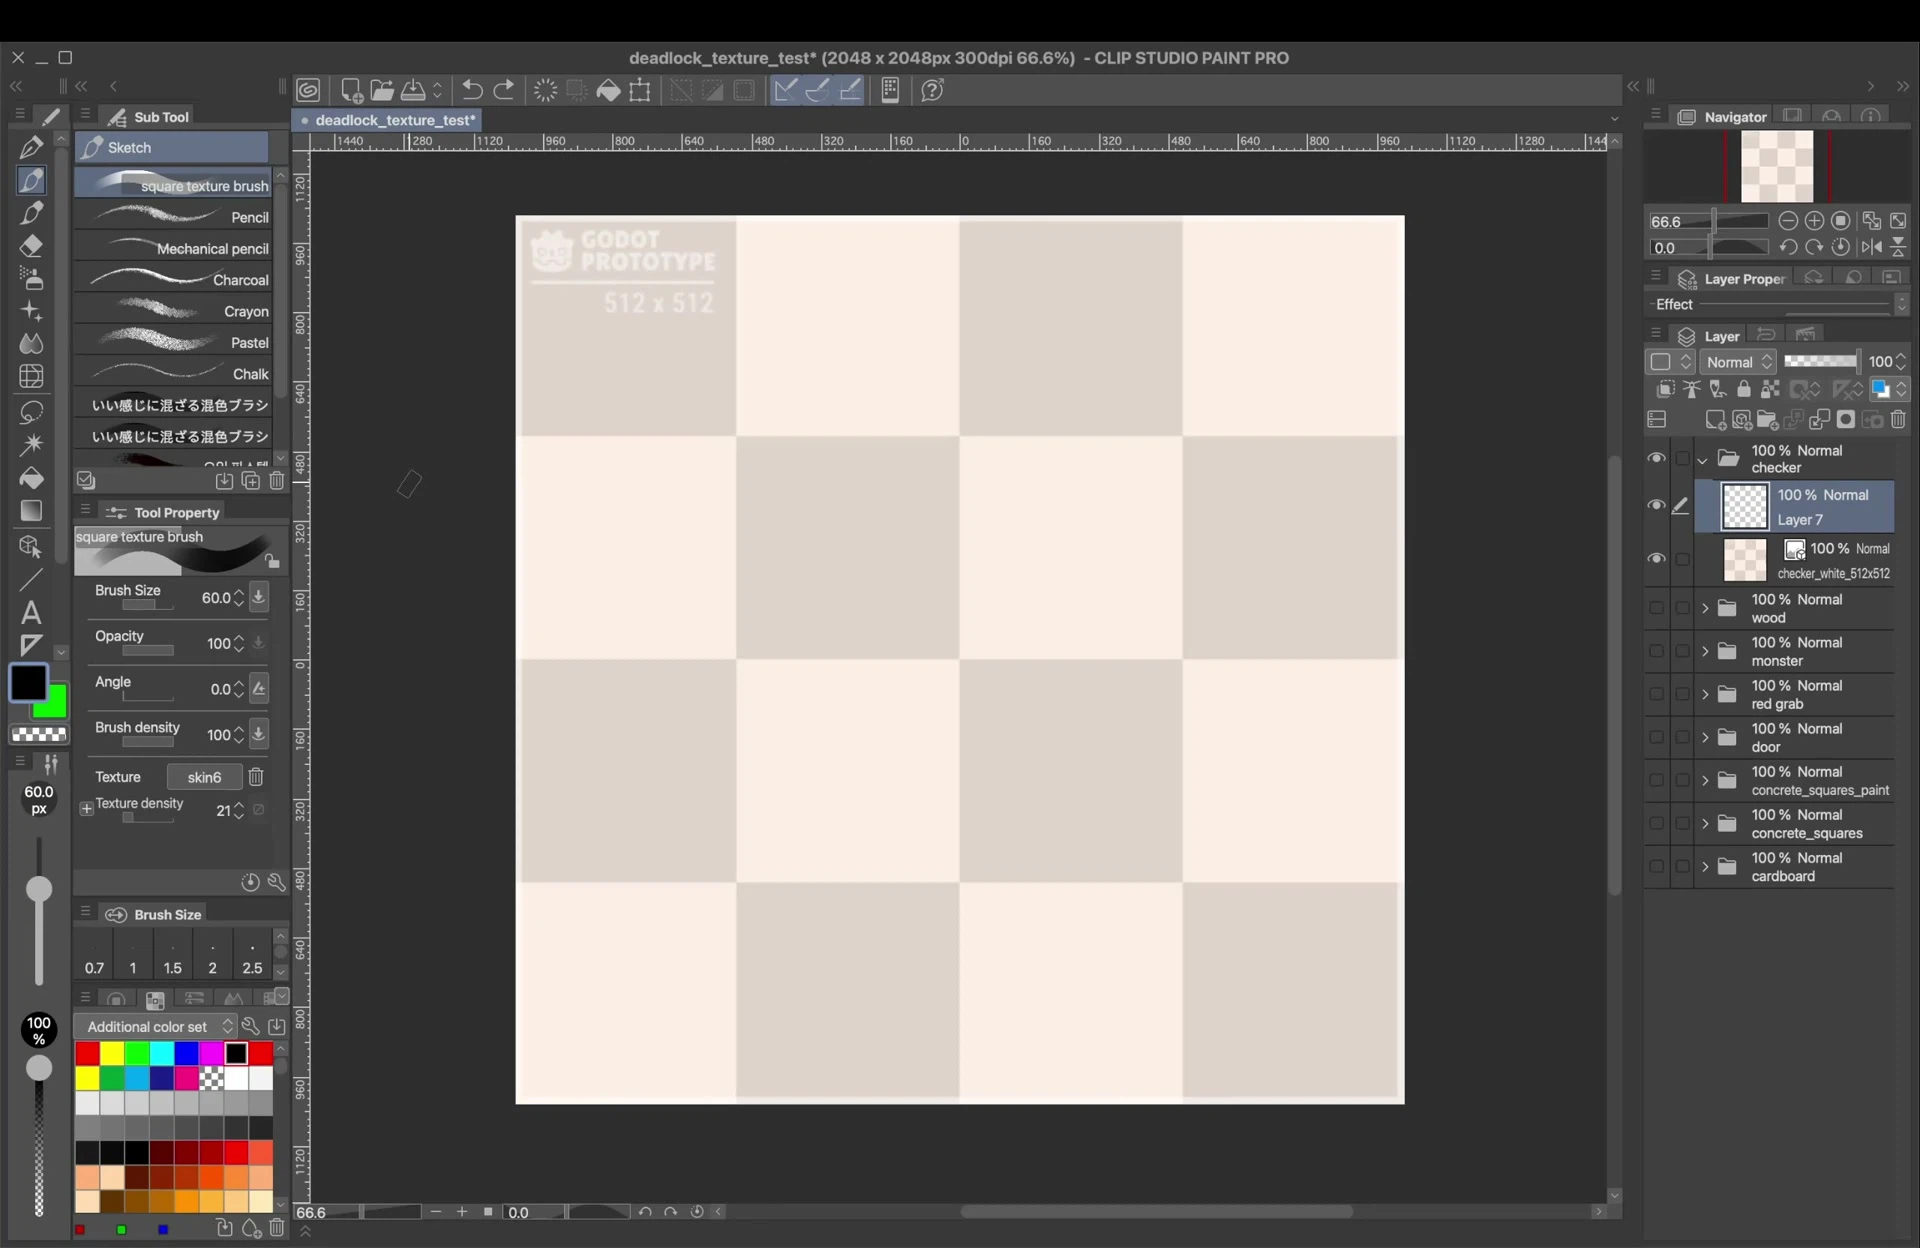Open the Normal blending mode dropdown
Viewport: 1920px width, 1248px height.
tap(1738, 362)
